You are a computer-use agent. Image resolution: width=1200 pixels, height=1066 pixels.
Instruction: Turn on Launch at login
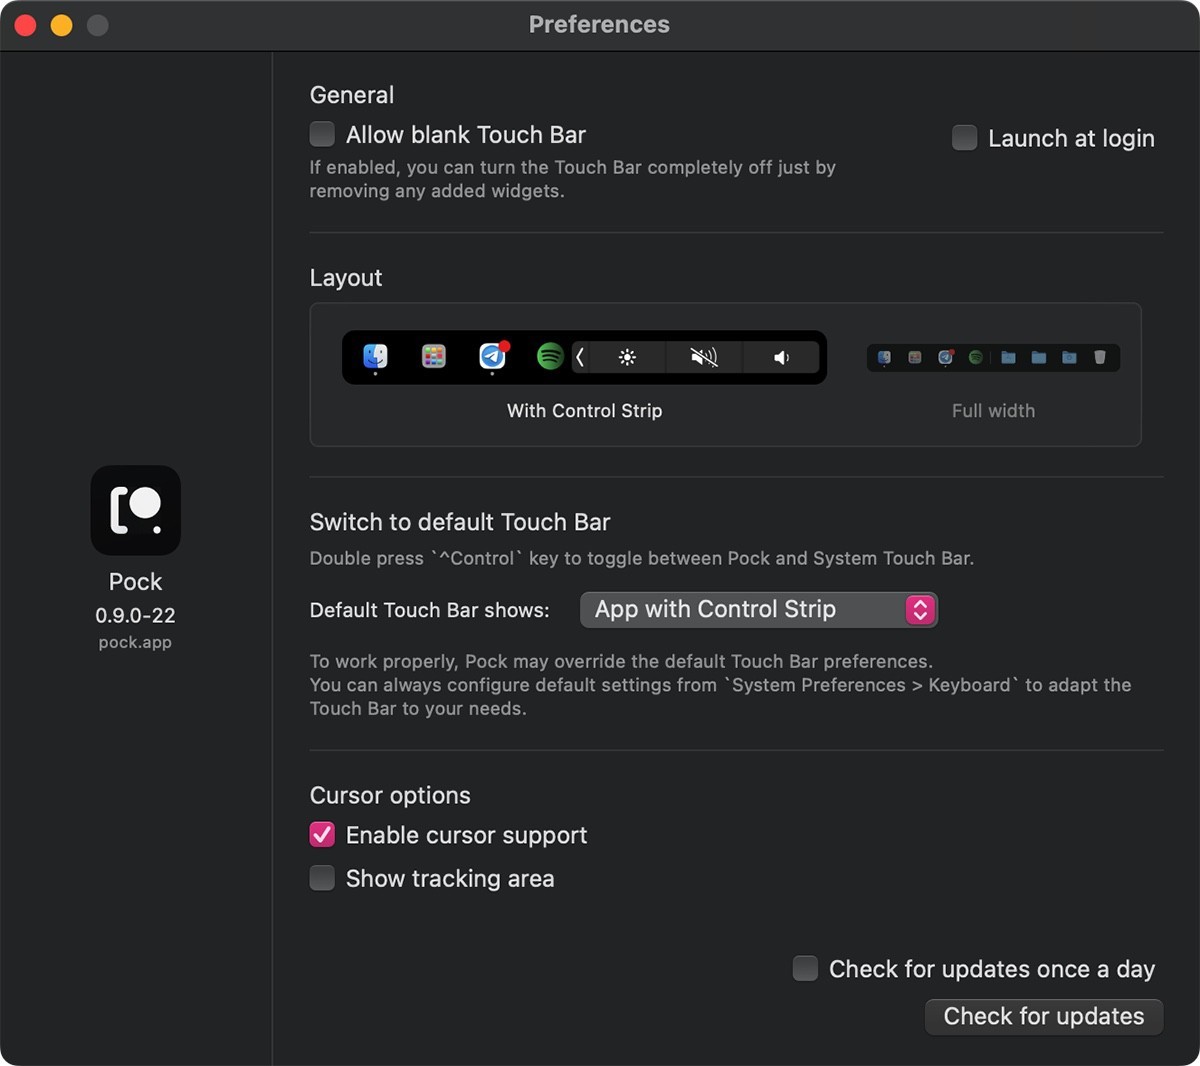pos(964,138)
